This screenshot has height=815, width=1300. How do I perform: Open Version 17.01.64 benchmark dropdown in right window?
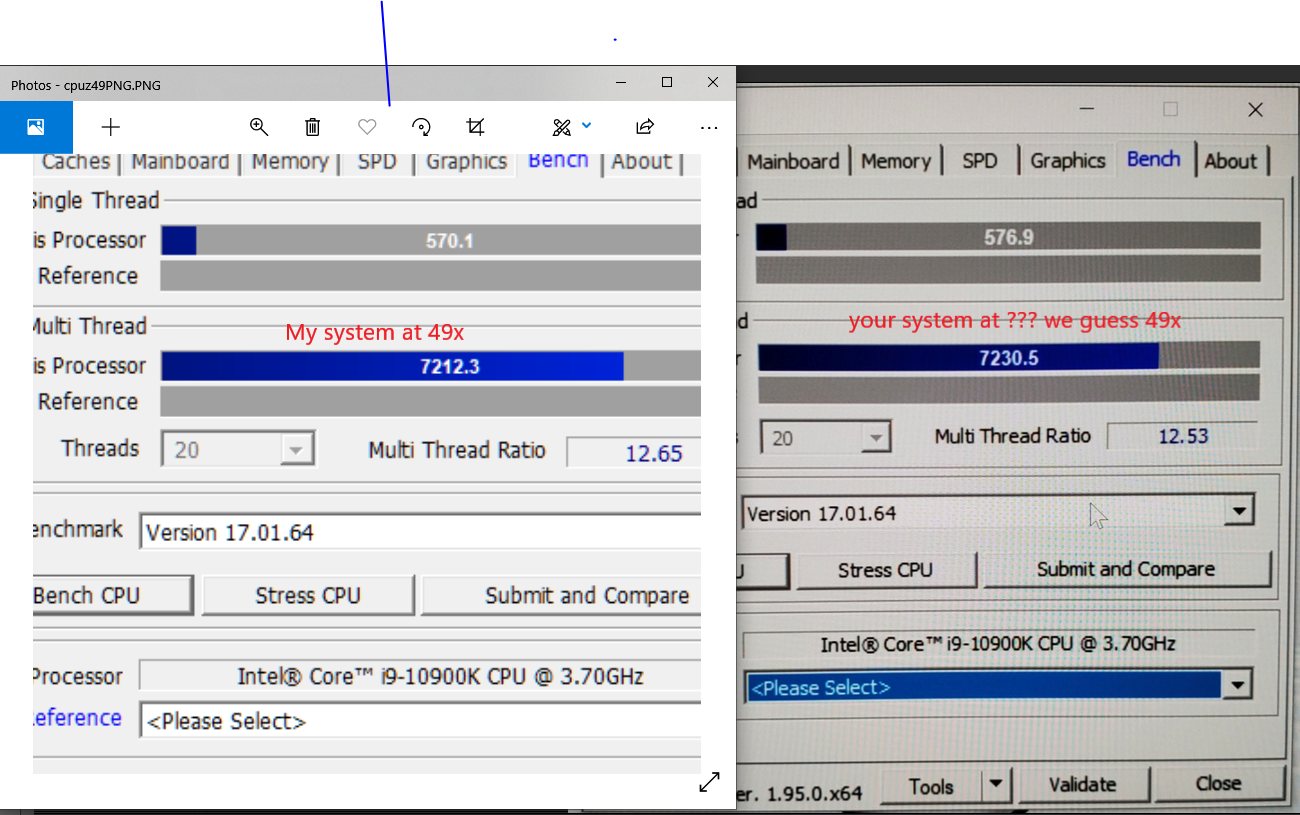(1239, 513)
